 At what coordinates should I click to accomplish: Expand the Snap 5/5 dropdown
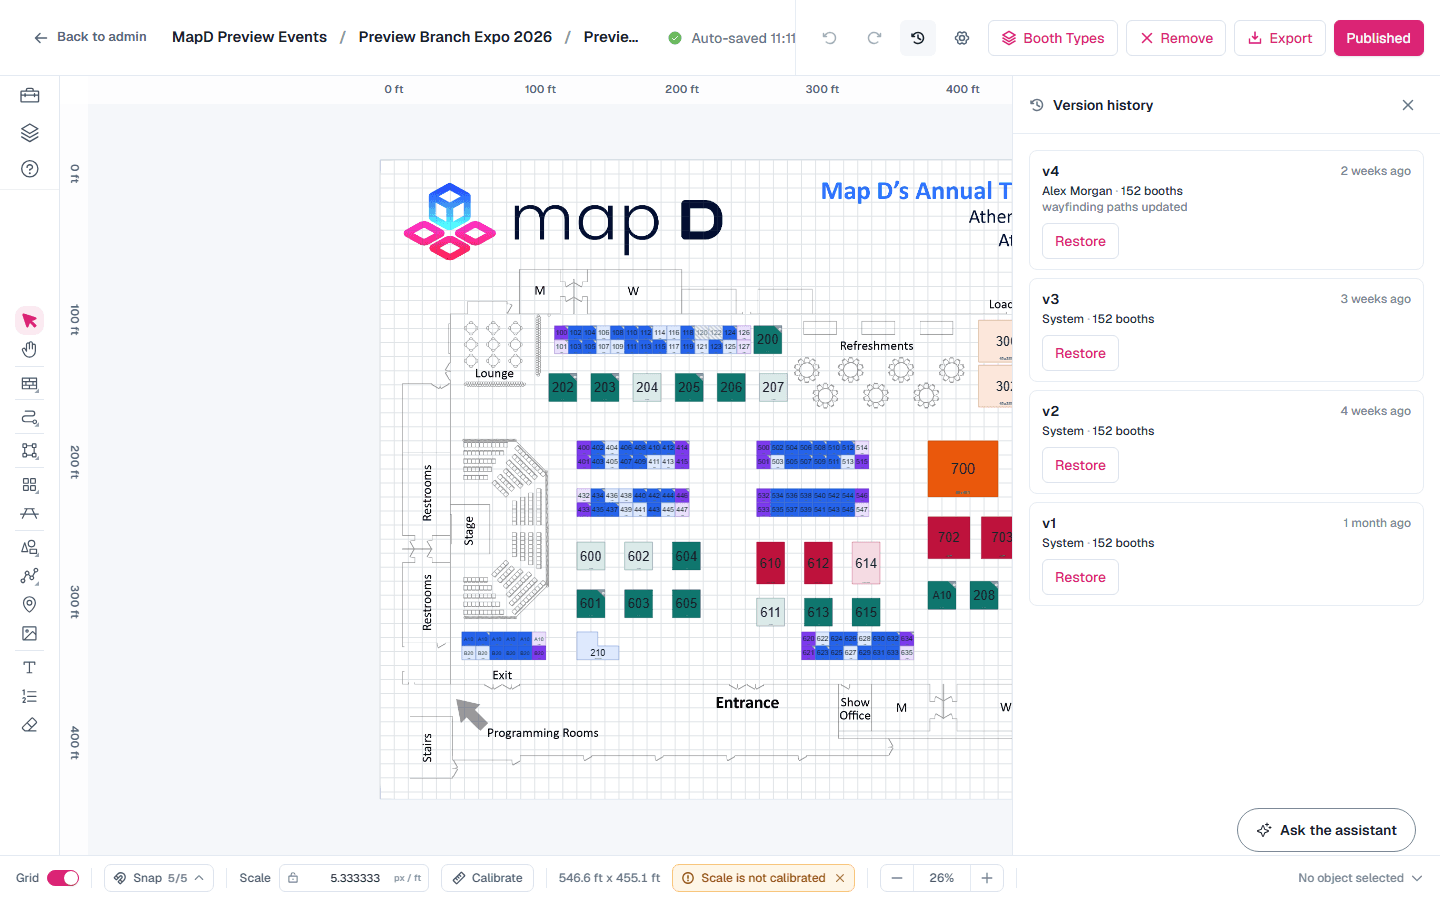coord(159,878)
